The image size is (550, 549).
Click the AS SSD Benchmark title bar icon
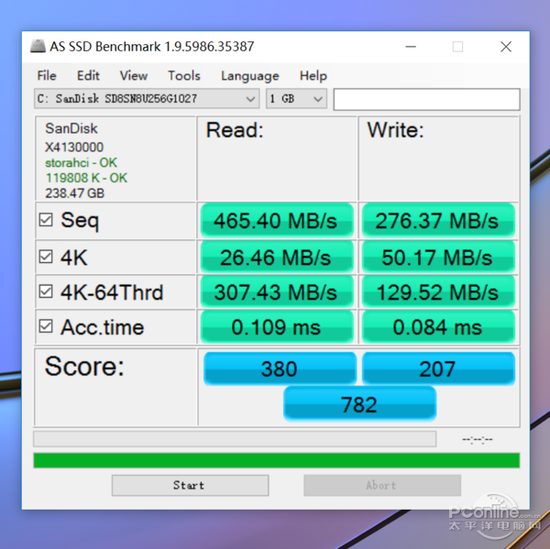(x=38, y=46)
